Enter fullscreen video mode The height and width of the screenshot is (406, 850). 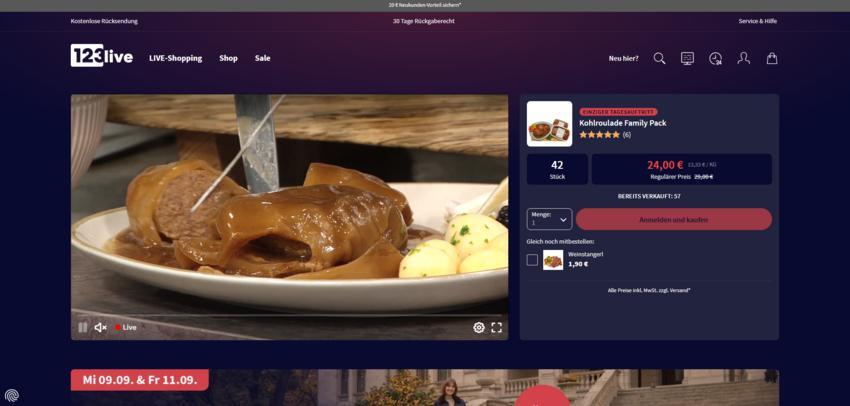(x=497, y=327)
